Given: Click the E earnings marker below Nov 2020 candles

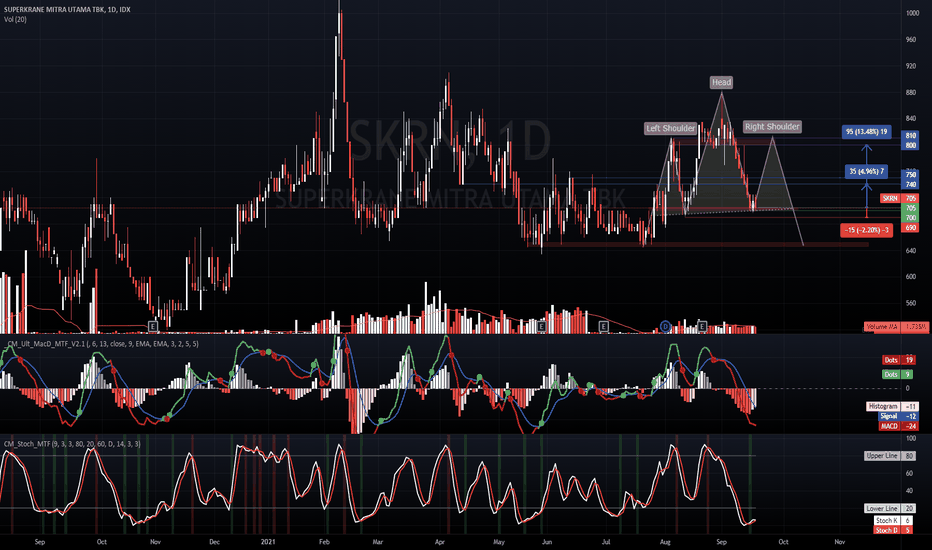Looking at the screenshot, I should point(153,326).
